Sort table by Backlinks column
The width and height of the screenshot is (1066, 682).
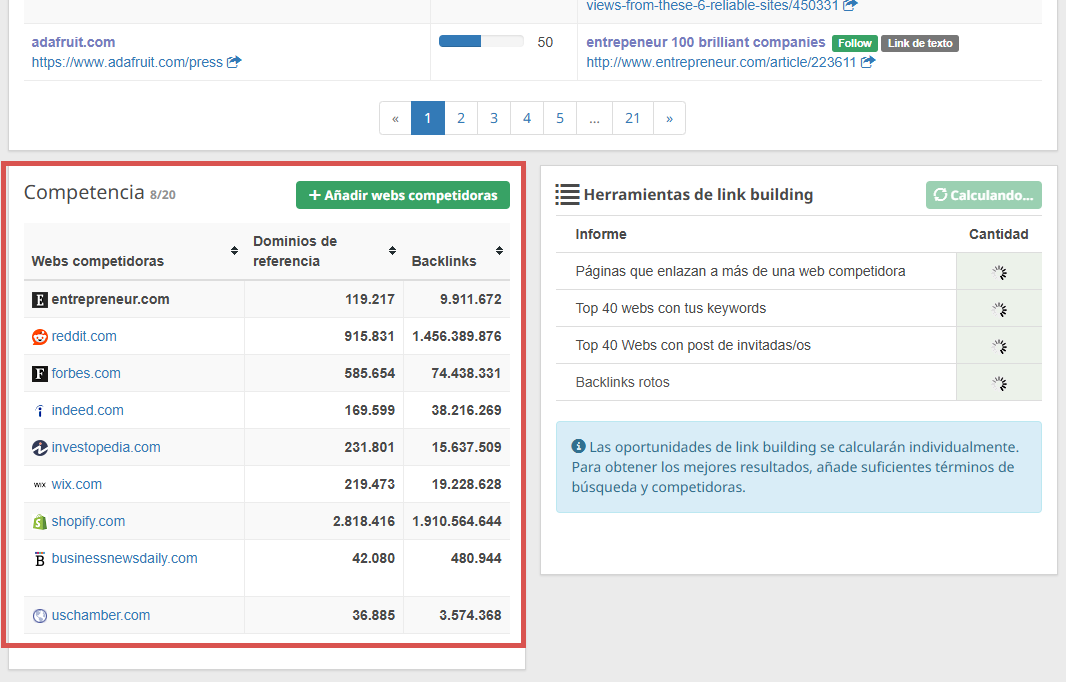(499, 251)
